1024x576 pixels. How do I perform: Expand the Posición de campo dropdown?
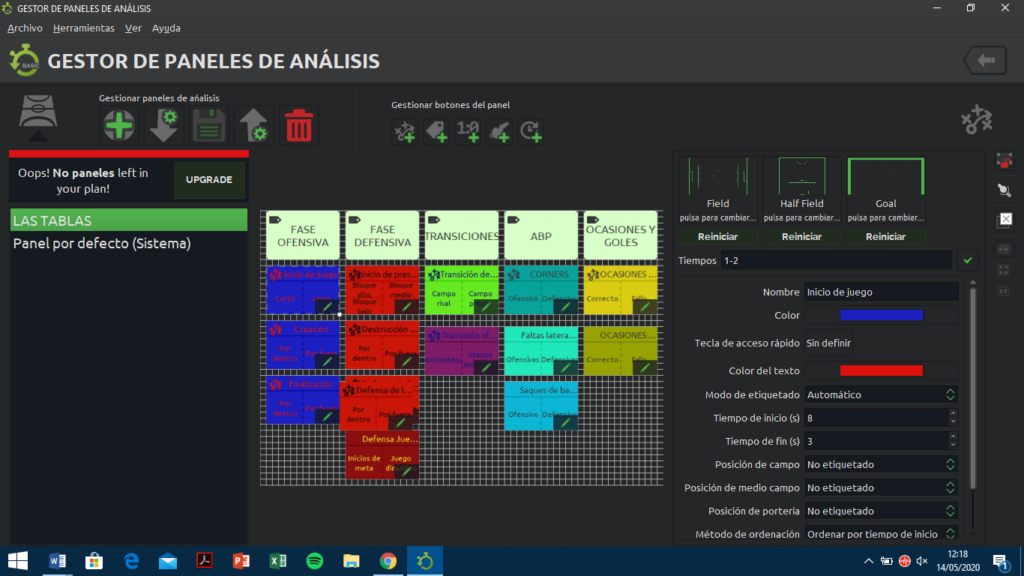pyautogui.click(x=880, y=464)
